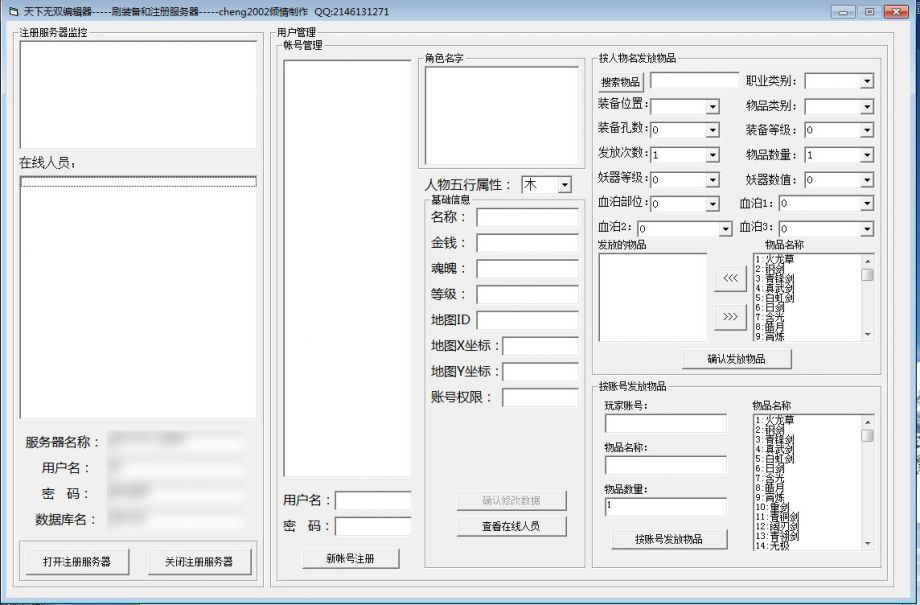Viewport: 920px width, 605px height.
Task: Click the 玩家账号 input field
Action: point(665,423)
